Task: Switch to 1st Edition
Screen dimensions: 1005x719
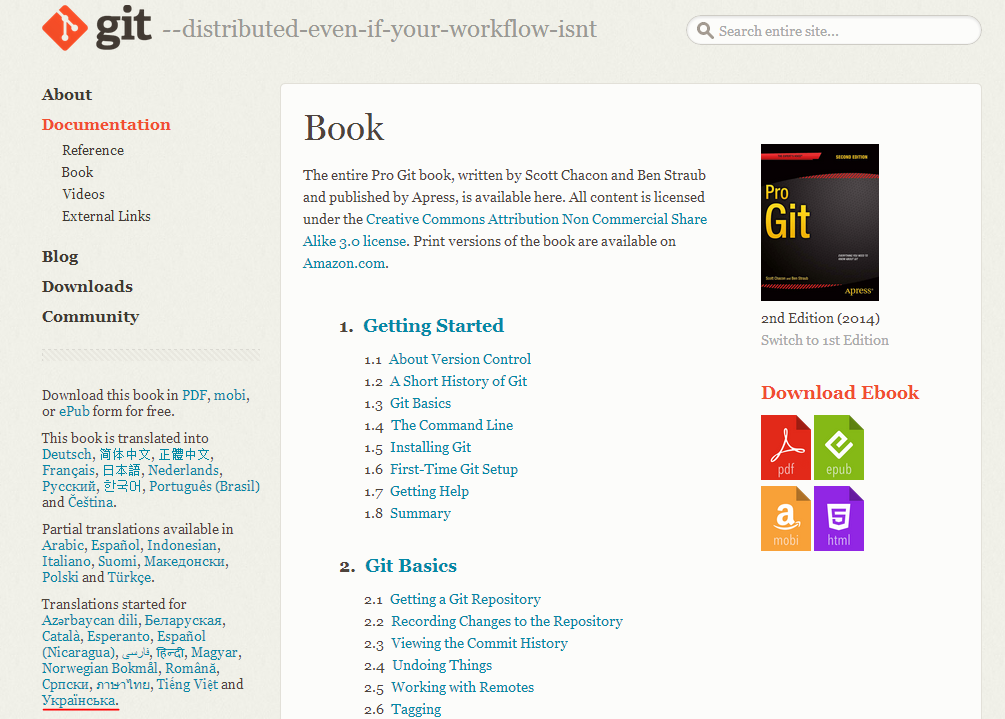Action: tap(824, 340)
